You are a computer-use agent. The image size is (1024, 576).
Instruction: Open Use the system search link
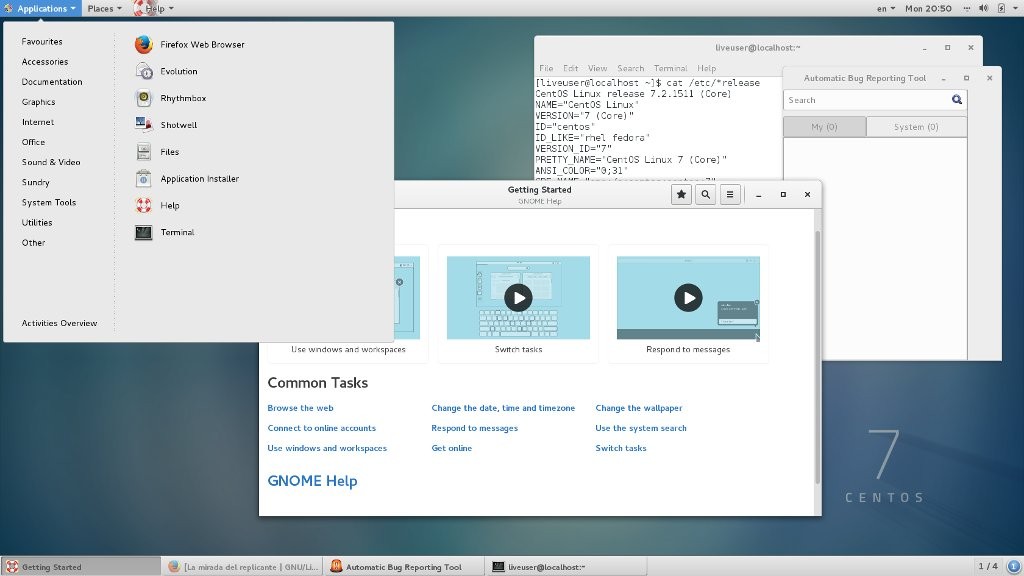pyautogui.click(x=641, y=428)
